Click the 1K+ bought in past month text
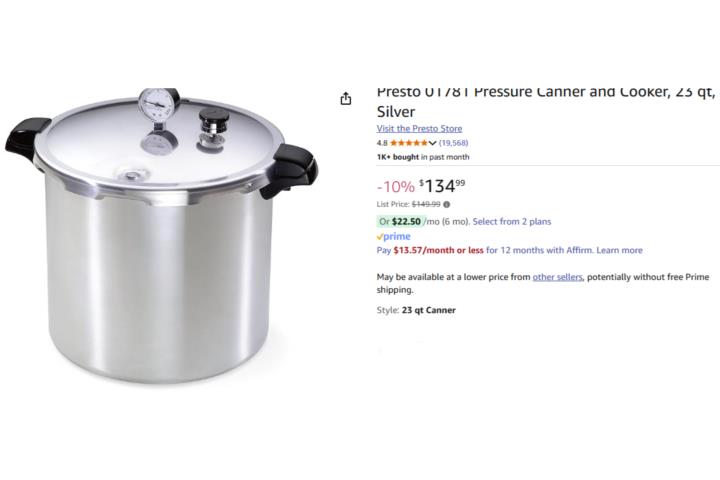 (x=423, y=157)
